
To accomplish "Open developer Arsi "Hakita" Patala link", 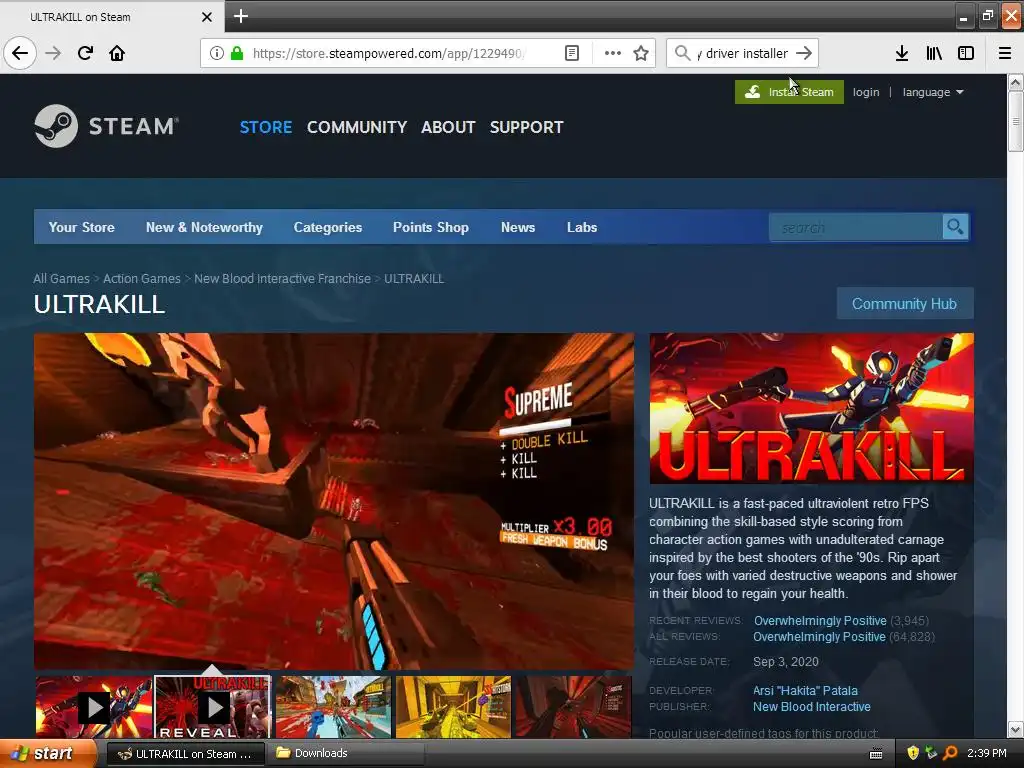I will (x=805, y=691).
